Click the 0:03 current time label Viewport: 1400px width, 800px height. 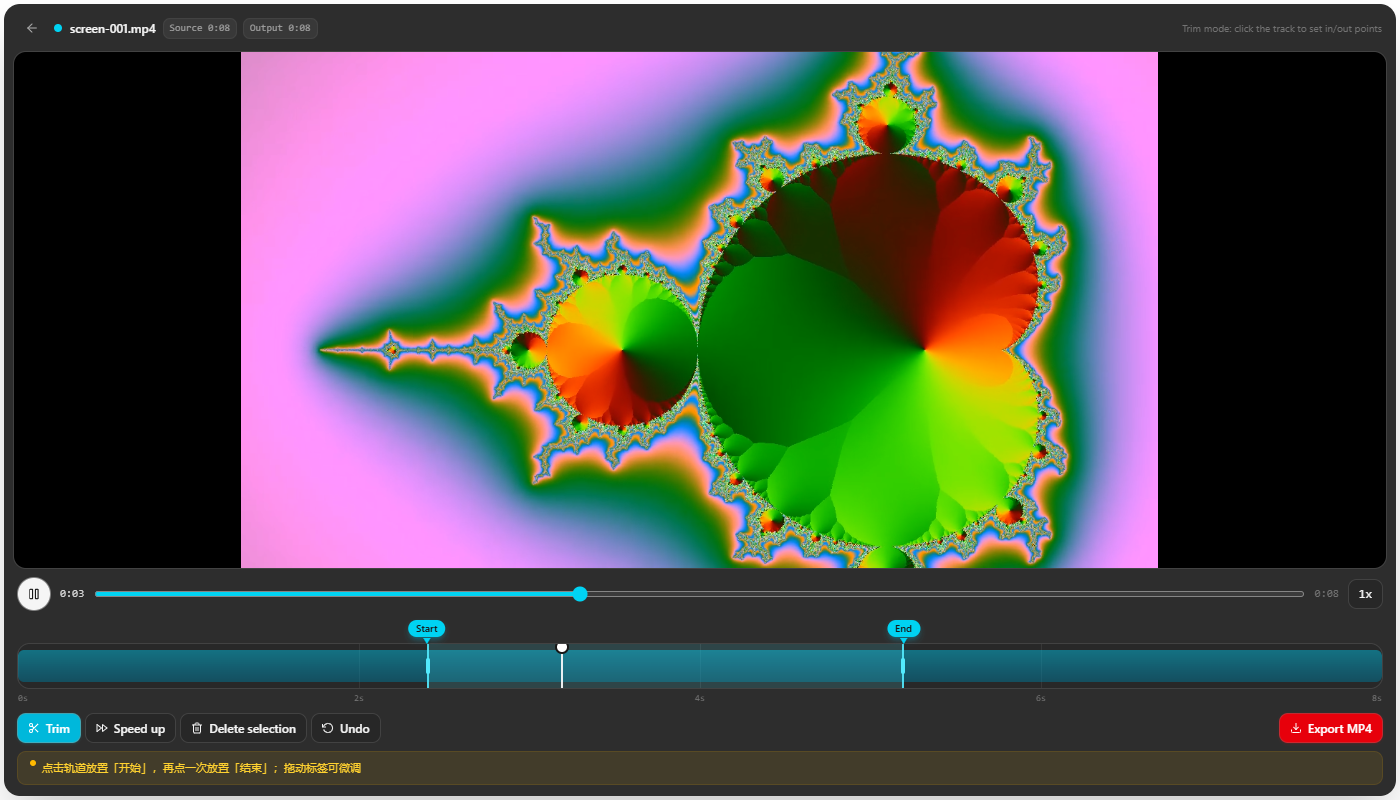(72, 594)
